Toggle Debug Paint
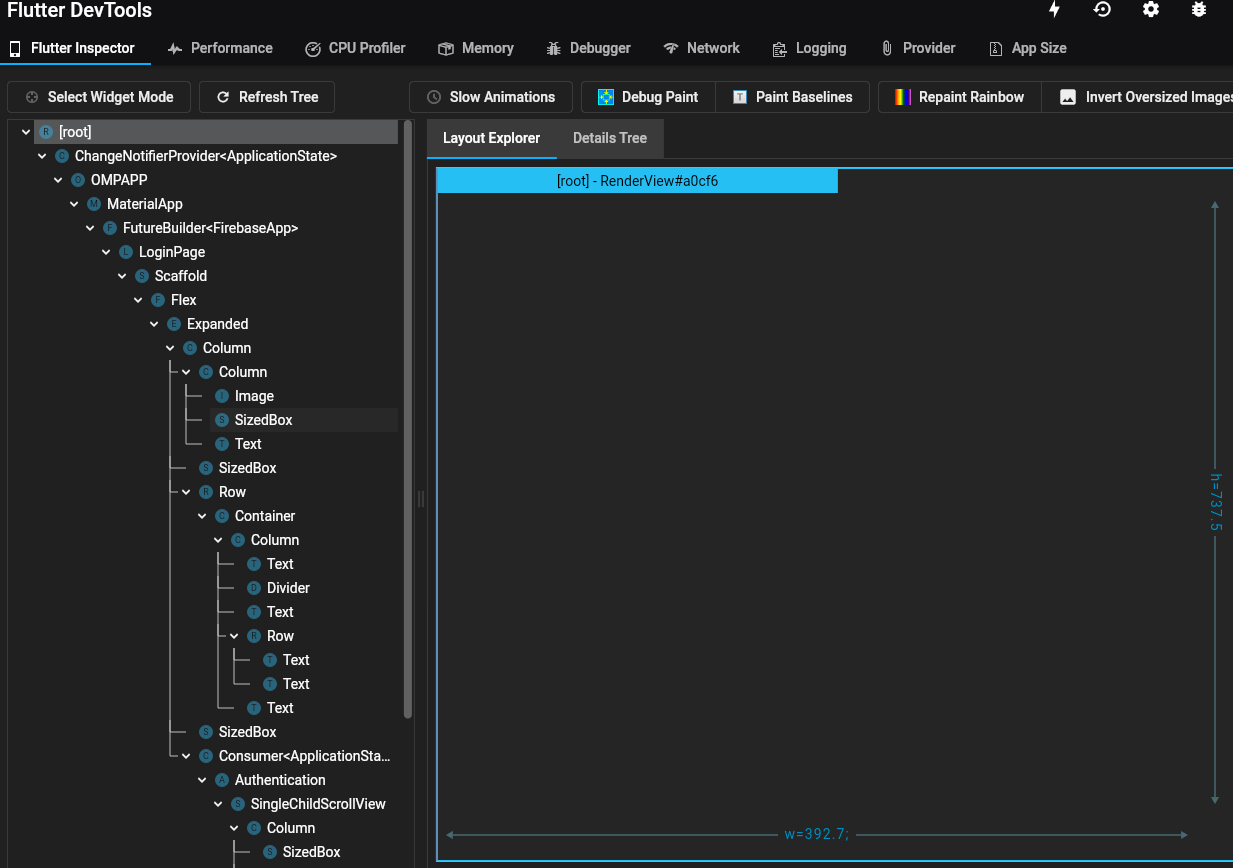 648,97
